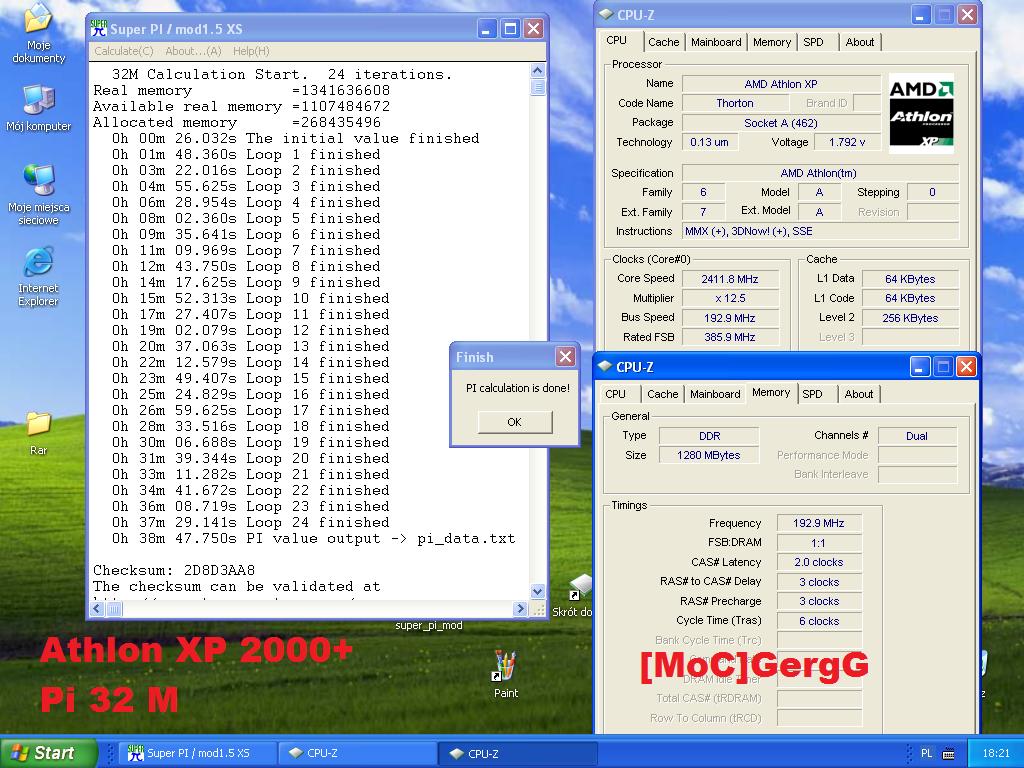This screenshot has height=768, width=1024.
Task: Select CPU tab in lower CPU-Z window
Action: point(615,394)
